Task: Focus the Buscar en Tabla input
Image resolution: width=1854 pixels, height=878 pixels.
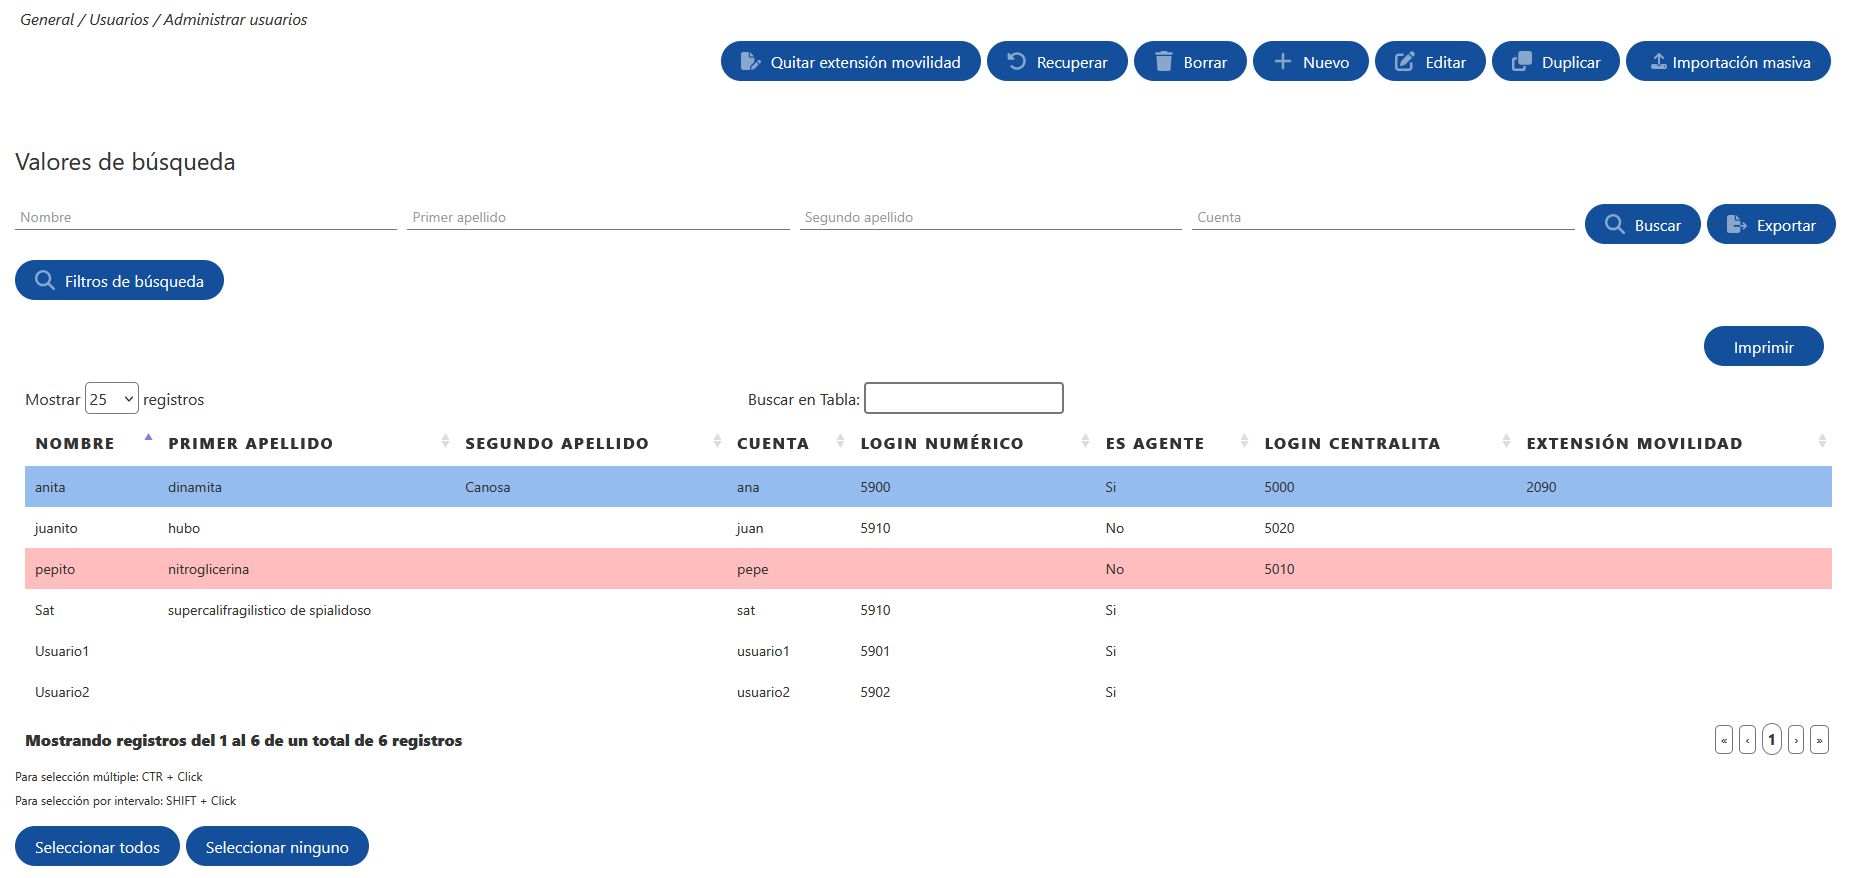Action: pyautogui.click(x=964, y=399)
